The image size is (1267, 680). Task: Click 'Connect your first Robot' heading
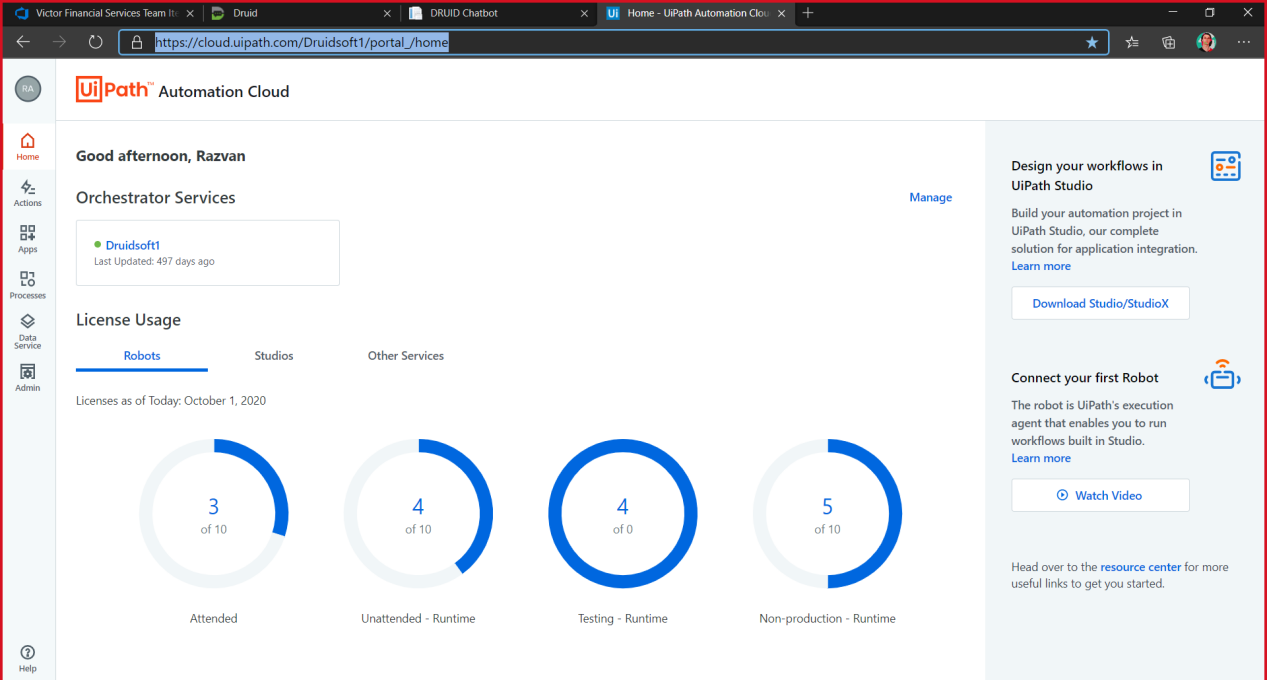[1085, 378]
